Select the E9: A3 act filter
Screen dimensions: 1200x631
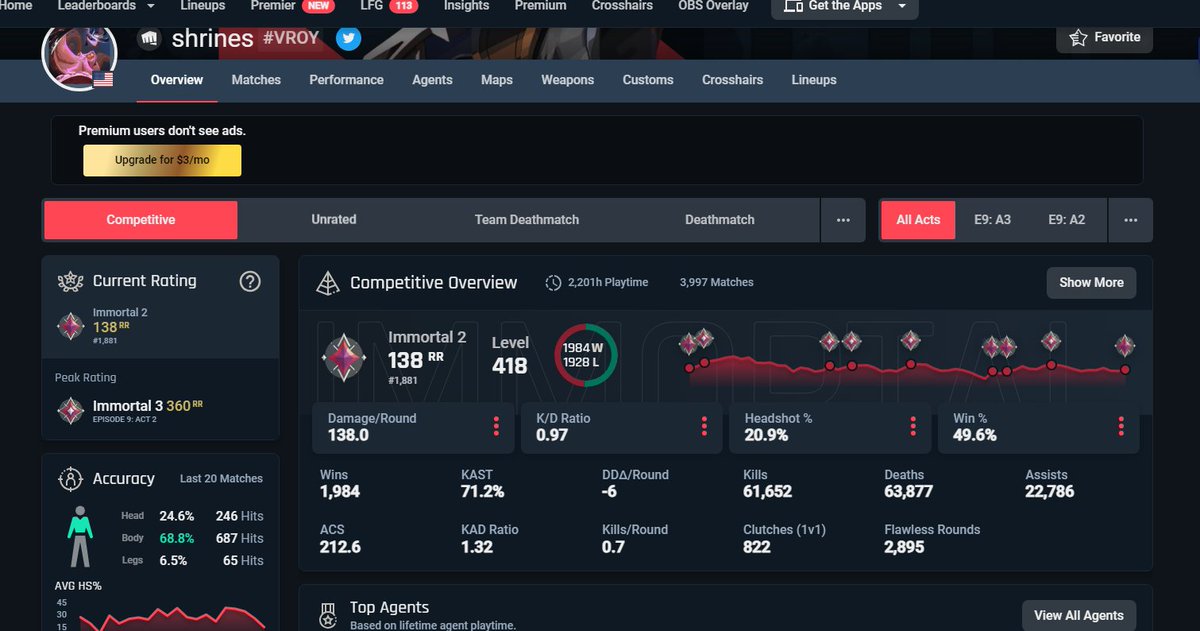[x=992, y=220]
